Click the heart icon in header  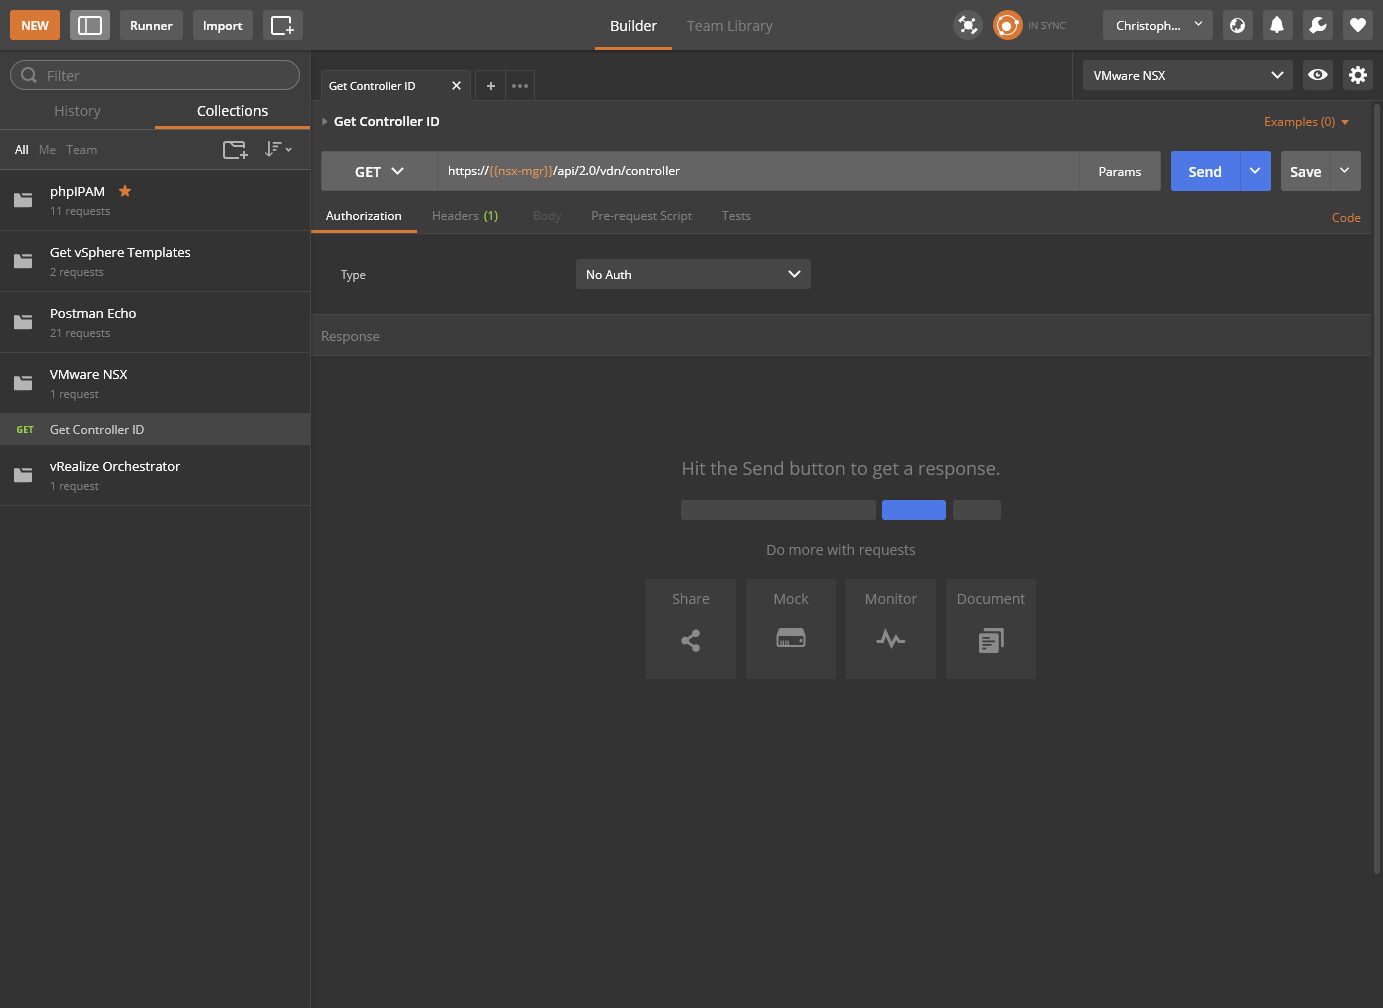click(x=1357, y=25)
